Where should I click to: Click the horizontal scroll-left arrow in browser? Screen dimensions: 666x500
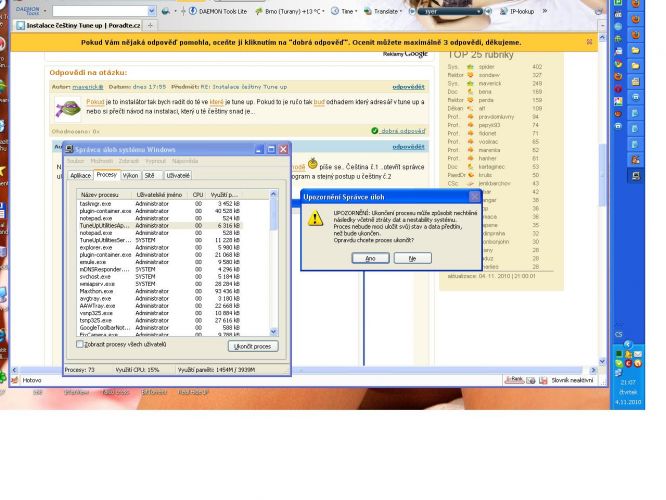click(x=14, y=370)
